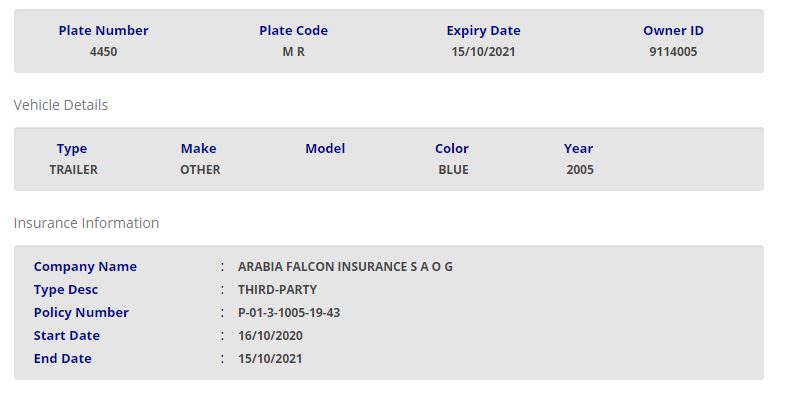
Task: Click the Model column header
Action: tap(325, 148)
